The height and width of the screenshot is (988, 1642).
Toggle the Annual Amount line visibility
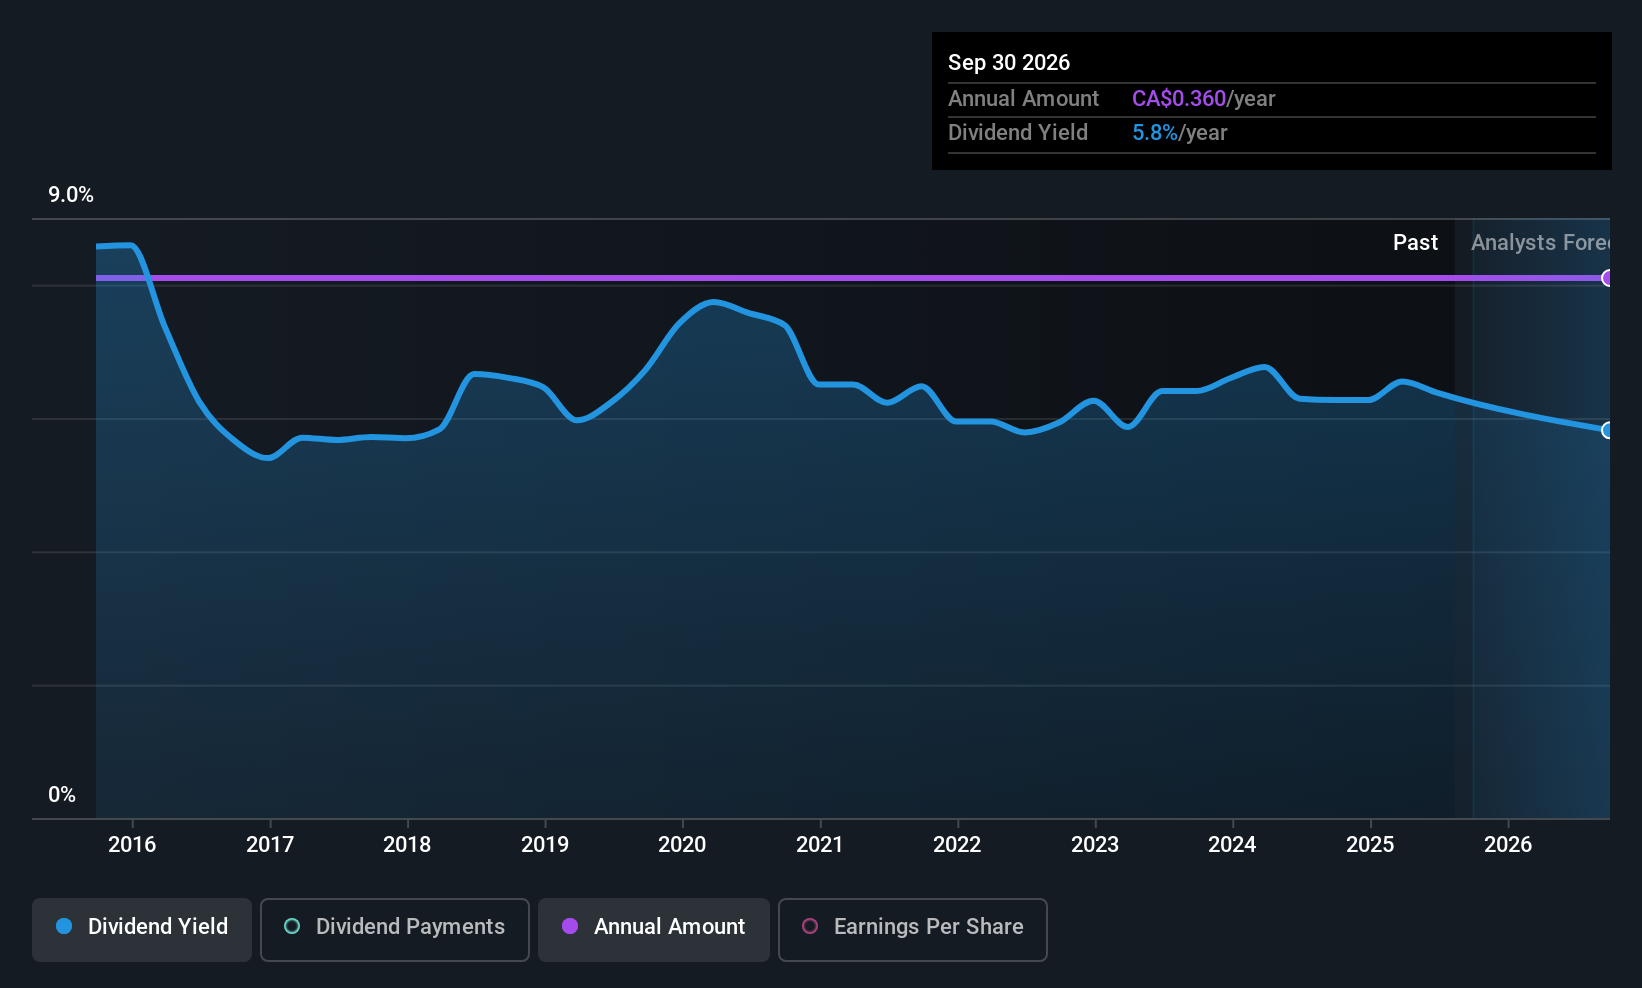653,927
